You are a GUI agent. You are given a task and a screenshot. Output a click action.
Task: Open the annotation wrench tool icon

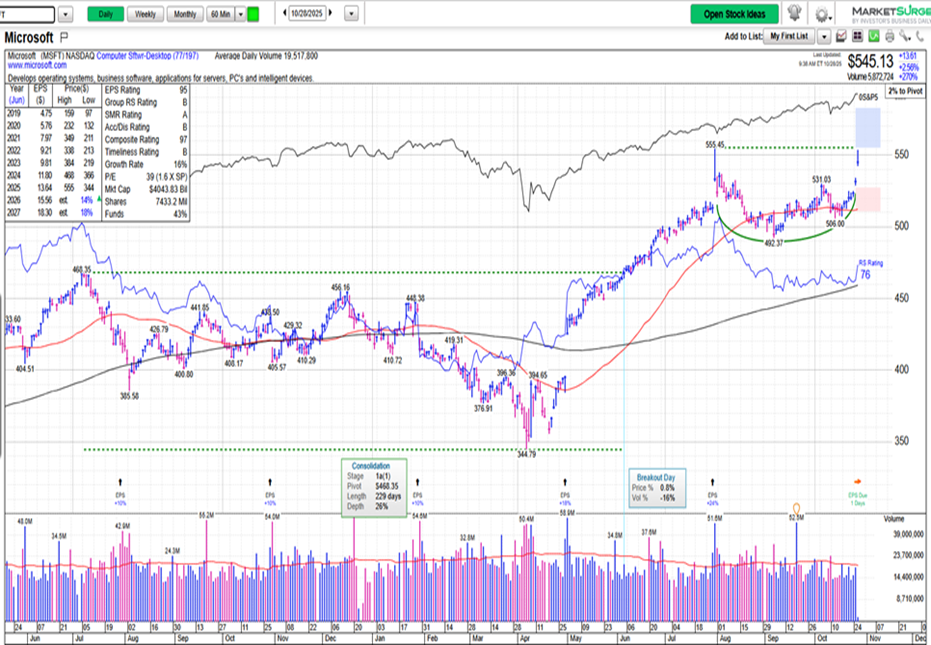904,36
